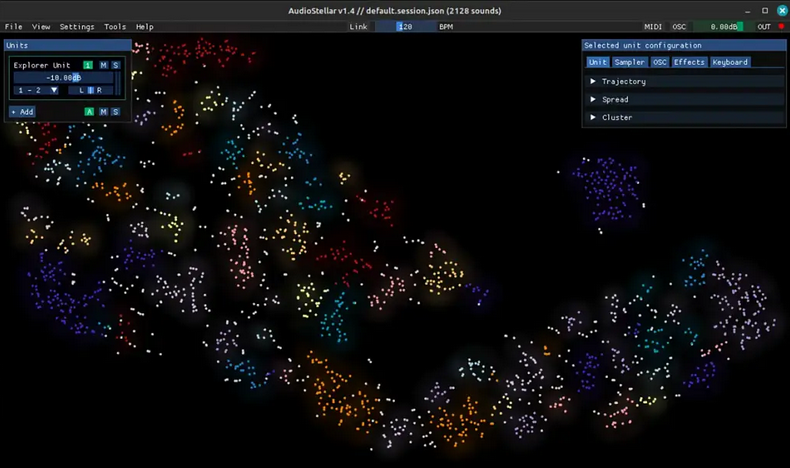Select the Explorer Unit name
790x468 pixels.
click(42, 65)
